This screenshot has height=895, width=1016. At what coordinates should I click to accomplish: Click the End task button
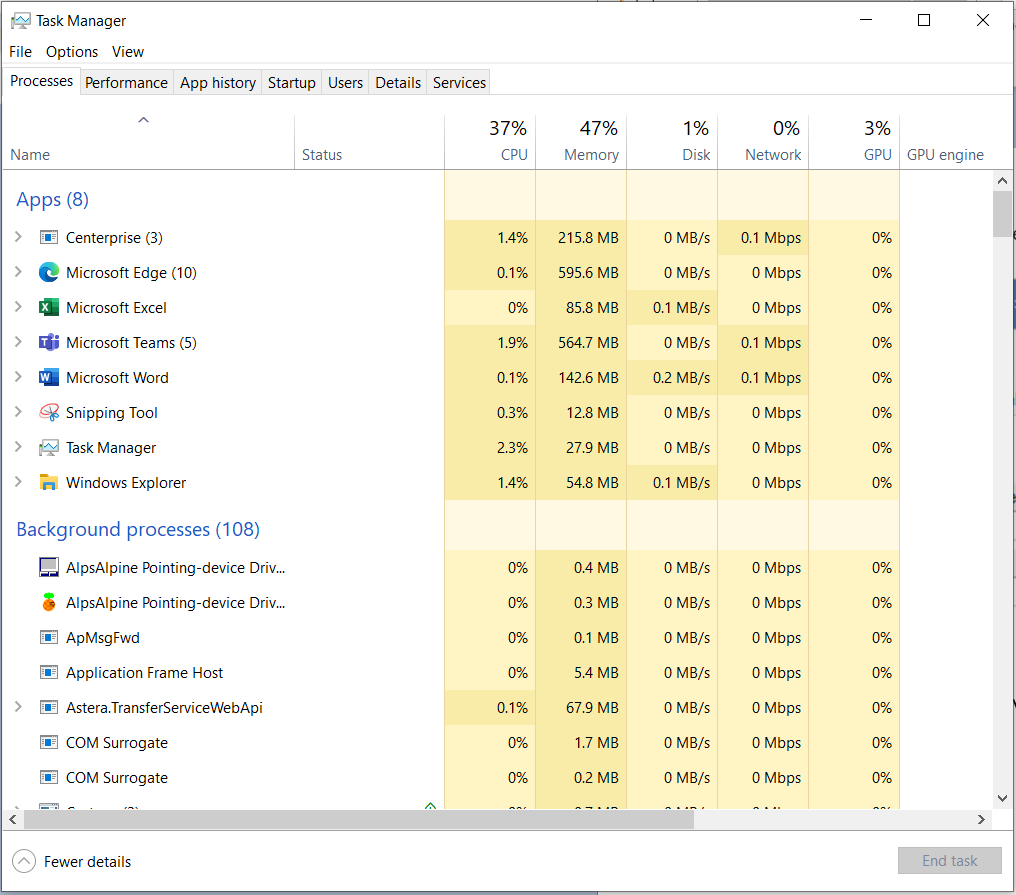pyautogui.click(x=949, y=861)
